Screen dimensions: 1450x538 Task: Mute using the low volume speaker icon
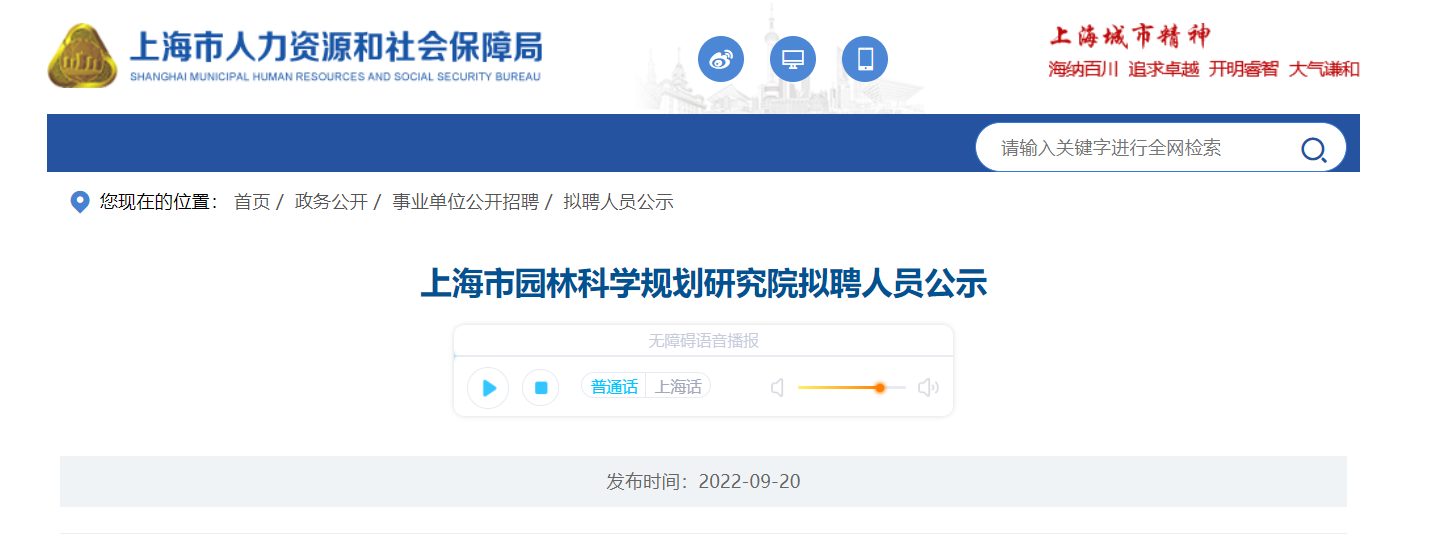[x=777, y=388]
